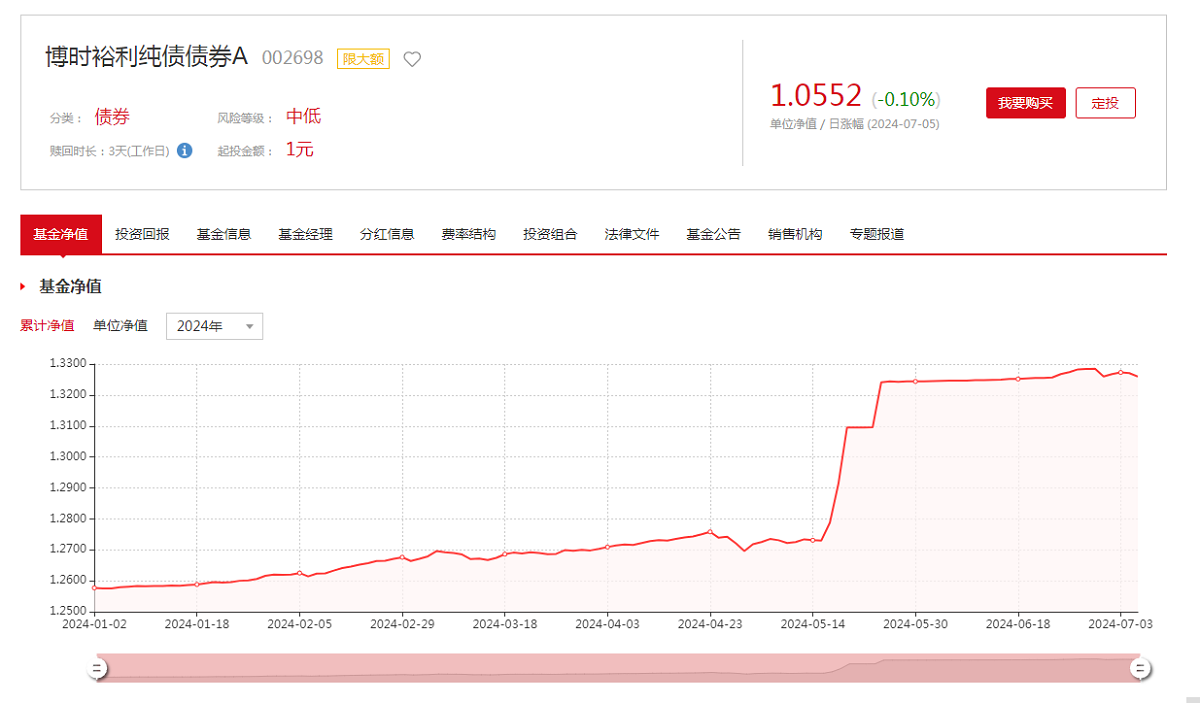Click the data point at 2024-05-30
This screenshot has height=703, width=1200.
[x=915, y=381]
